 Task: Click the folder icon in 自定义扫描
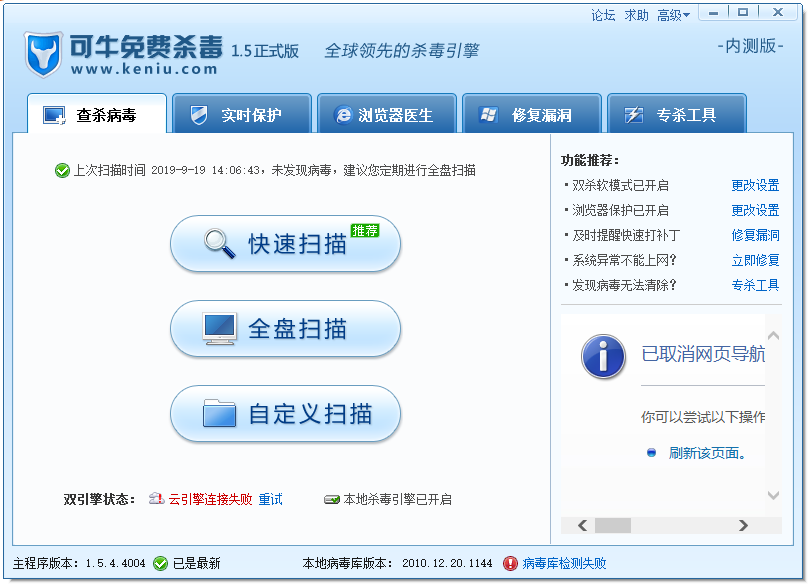pos(220,413)
